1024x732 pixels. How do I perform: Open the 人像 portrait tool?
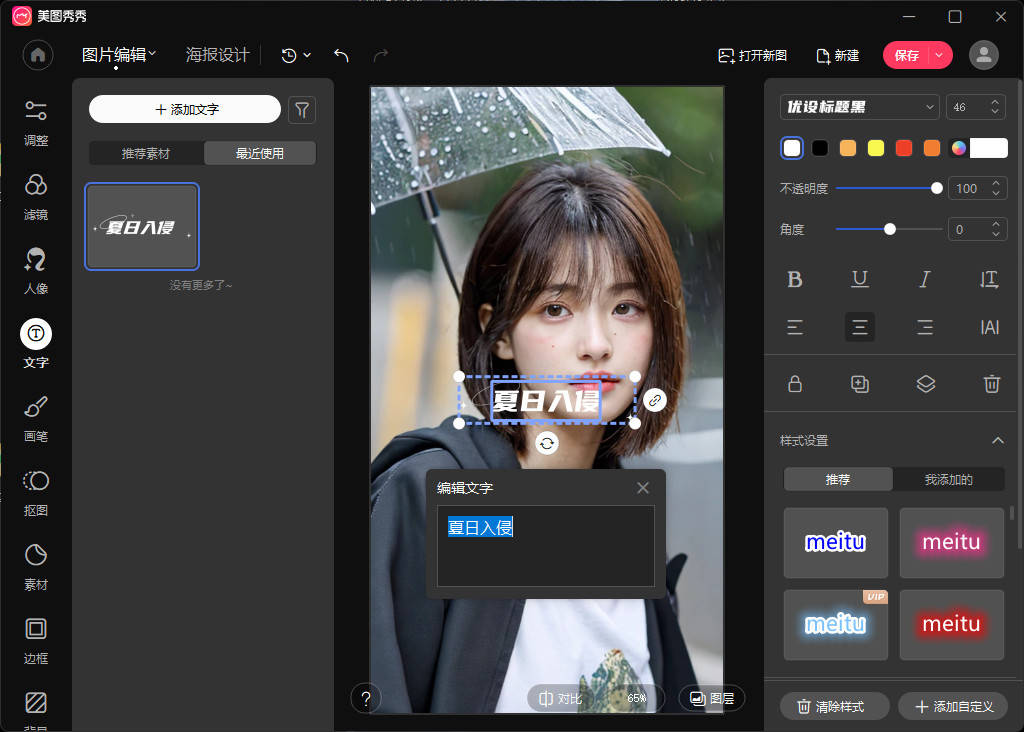[x=36, y=270]
